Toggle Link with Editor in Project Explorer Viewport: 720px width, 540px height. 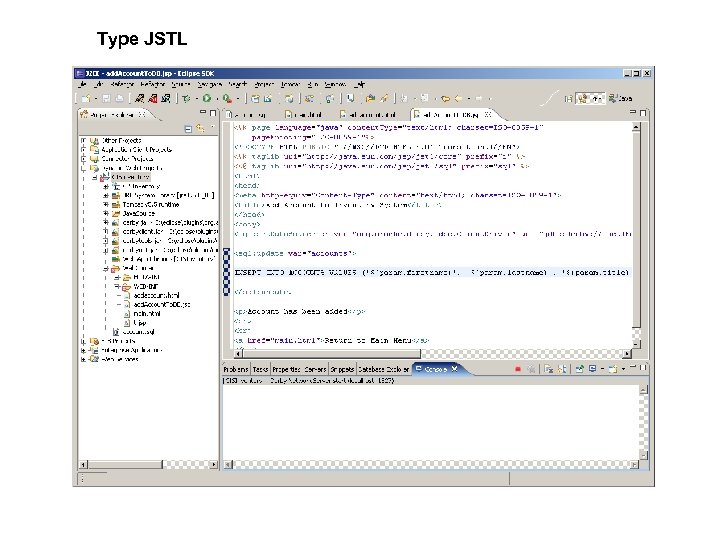[x=200, y=129]
